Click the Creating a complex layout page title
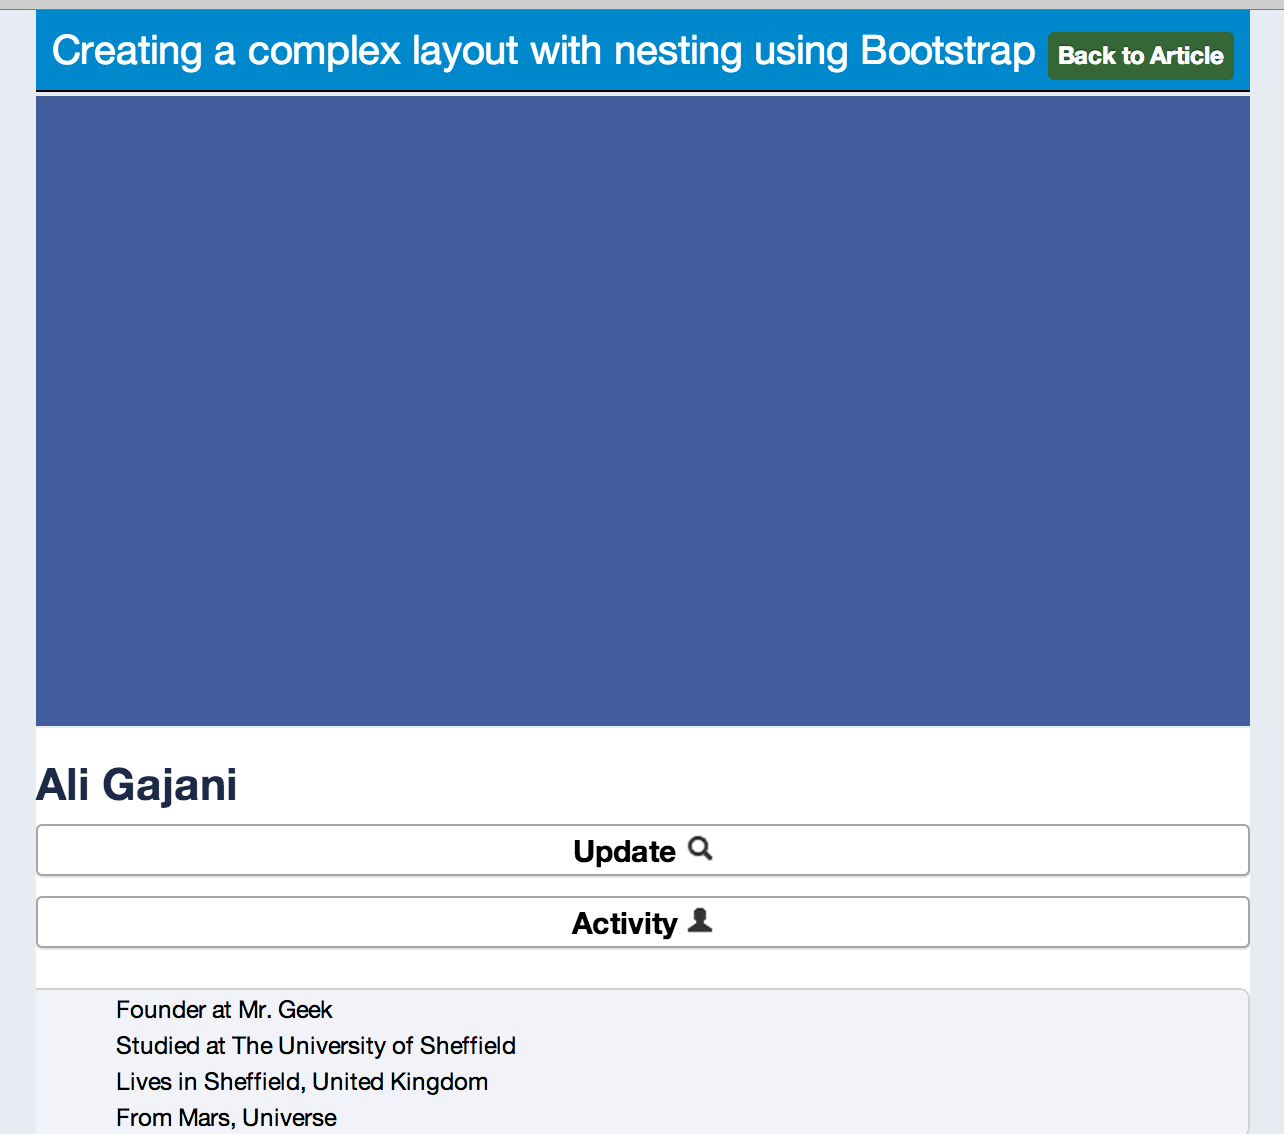Image resolution: width=1284 pixels, height=1134 pixels. 543,51
